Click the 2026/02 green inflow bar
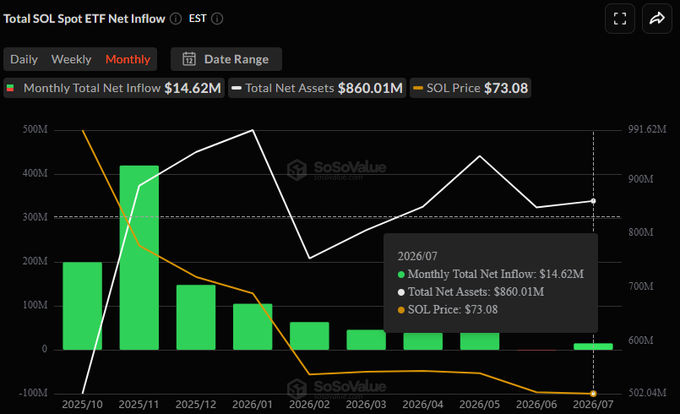Screen dimensions: 680x414 (x=310, y=336)
